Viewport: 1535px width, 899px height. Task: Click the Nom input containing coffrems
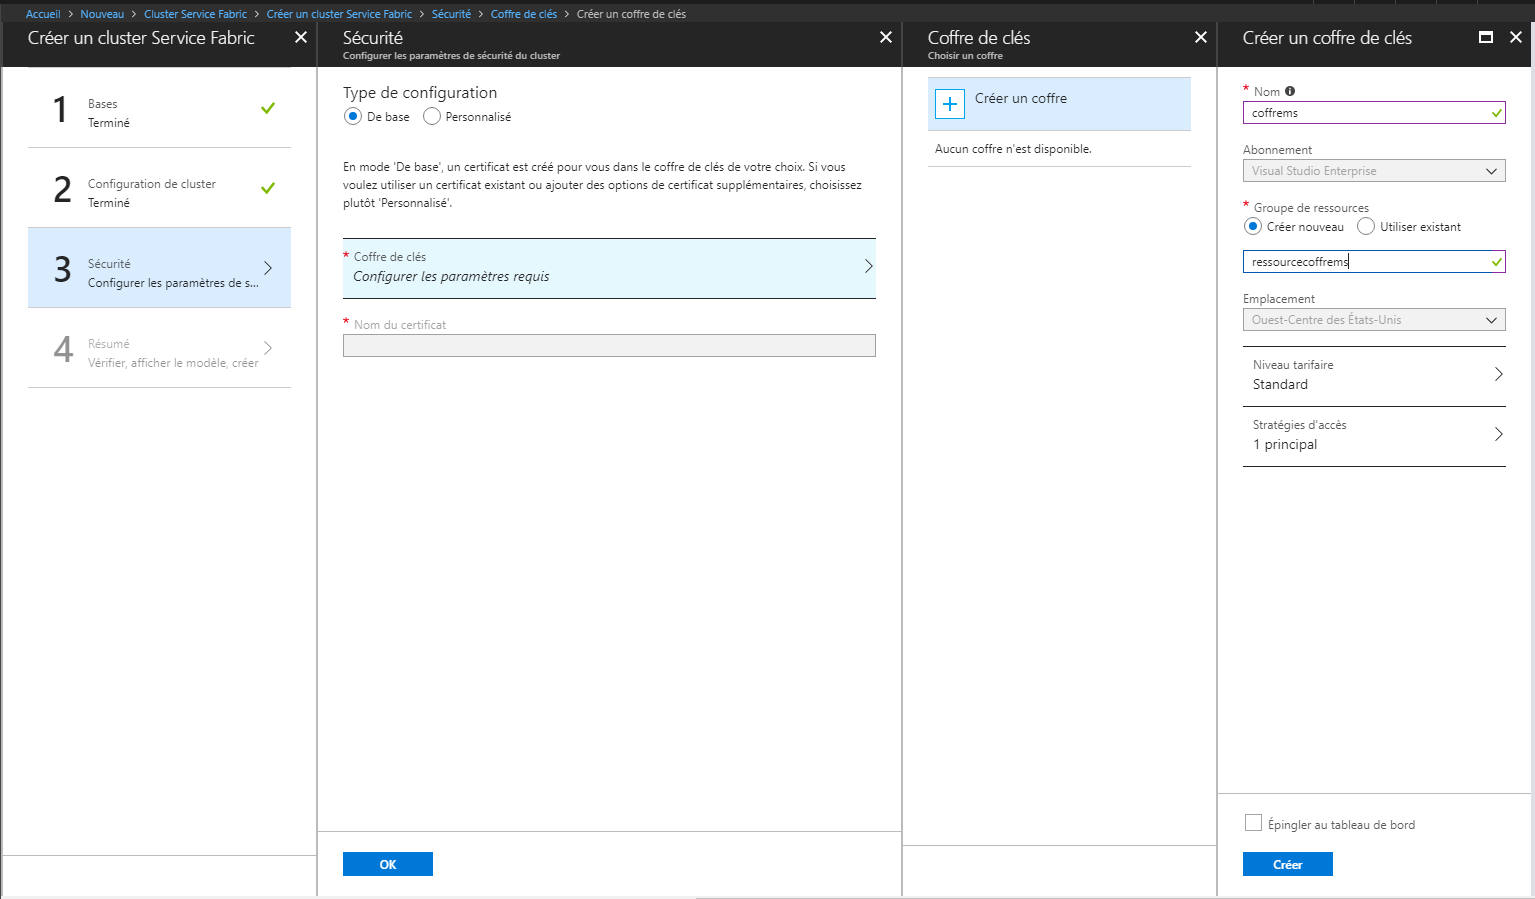1374,113
